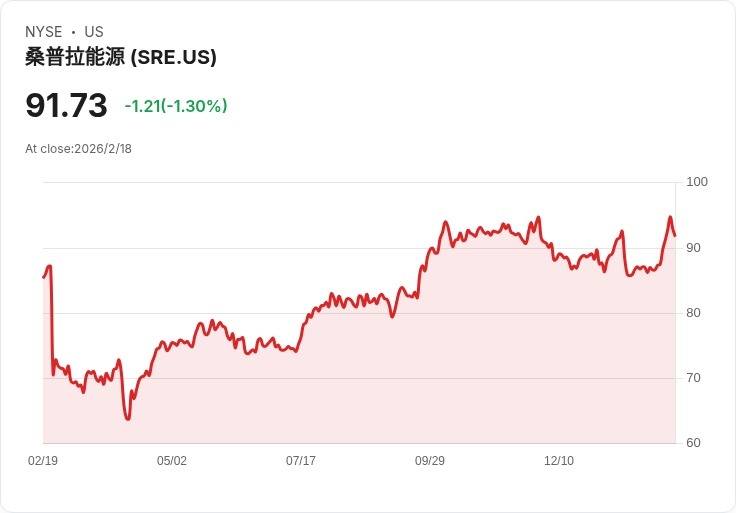The height and width of the screenshot is (513, 736).
Task: Click the first data point at chart's left start
Action: (x=43, y=278)
